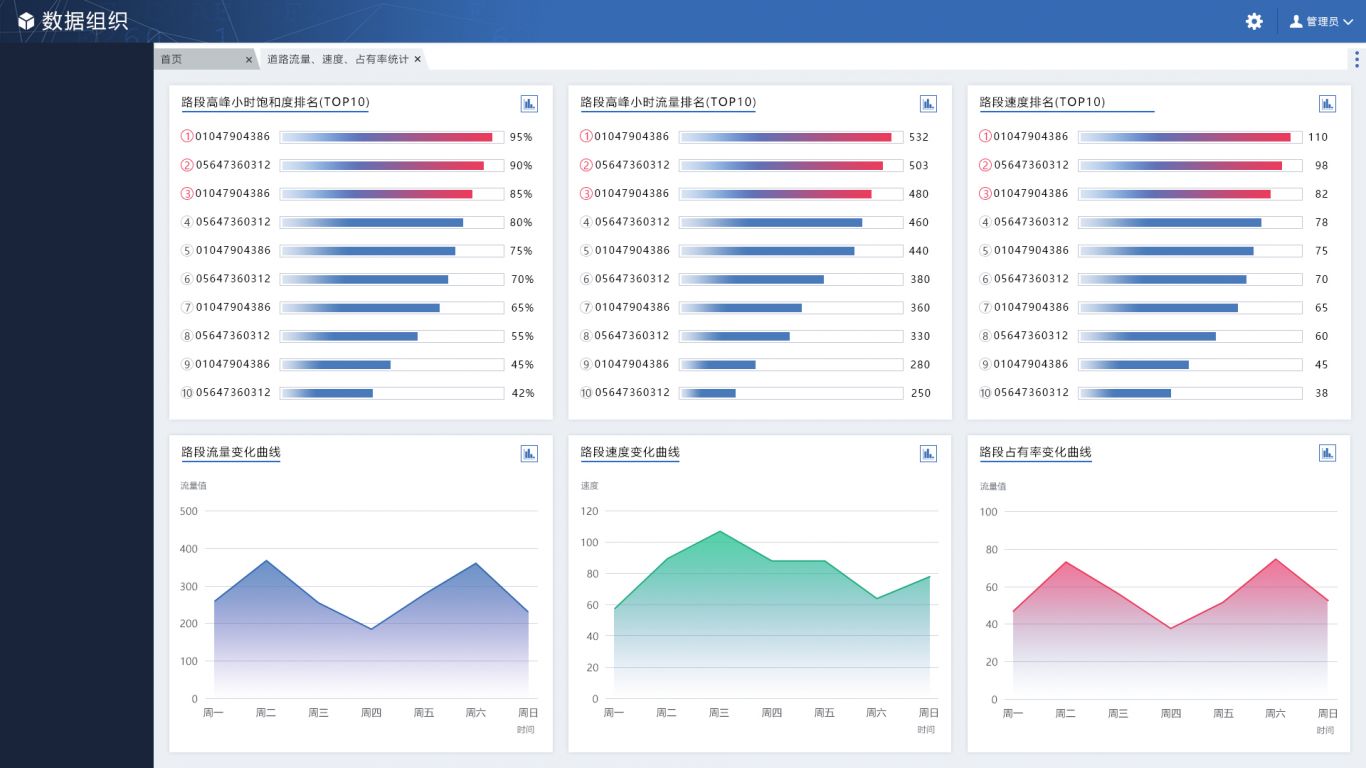
Task: Click the 75% saturation progress bar
Action: (392, 251)
